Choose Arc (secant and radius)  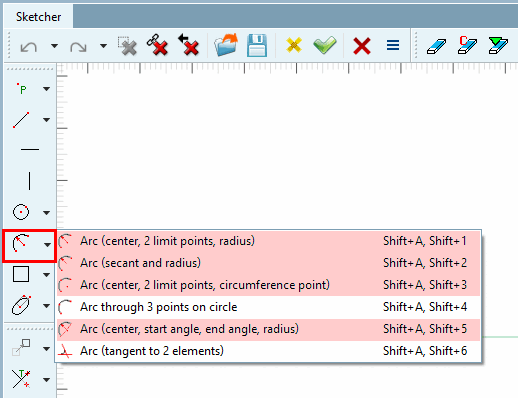268,263
